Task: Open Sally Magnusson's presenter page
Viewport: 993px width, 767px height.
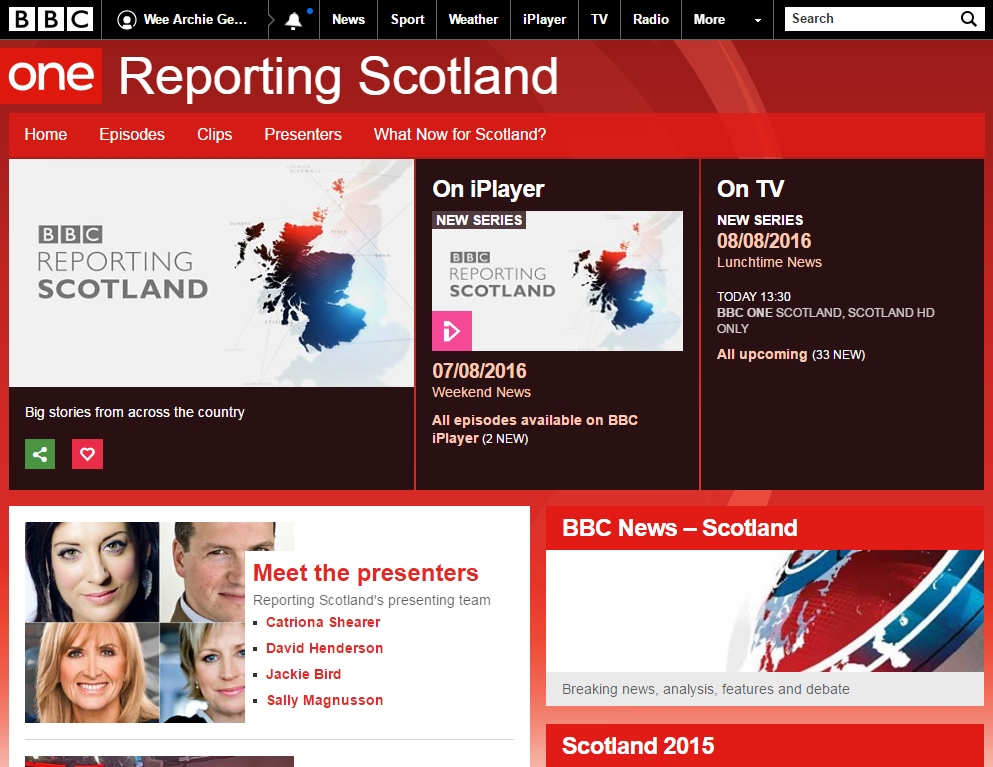Action: (x=325, y=700)
